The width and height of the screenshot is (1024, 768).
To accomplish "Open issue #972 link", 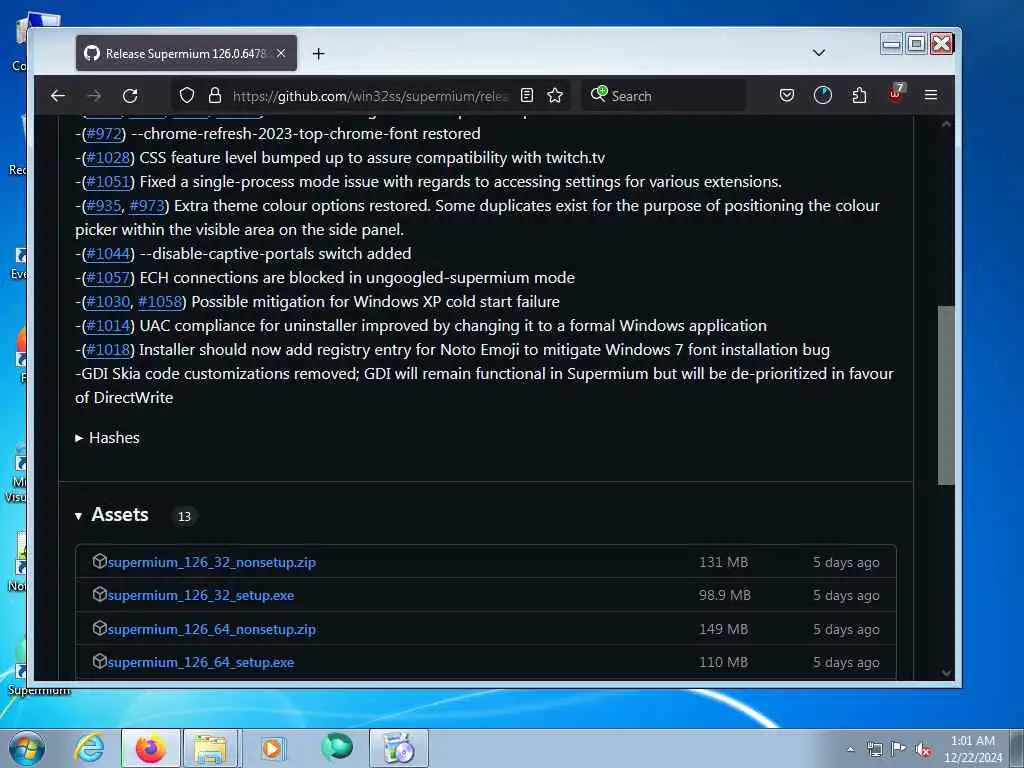I will pyautogui.click(x=104, y=134).
